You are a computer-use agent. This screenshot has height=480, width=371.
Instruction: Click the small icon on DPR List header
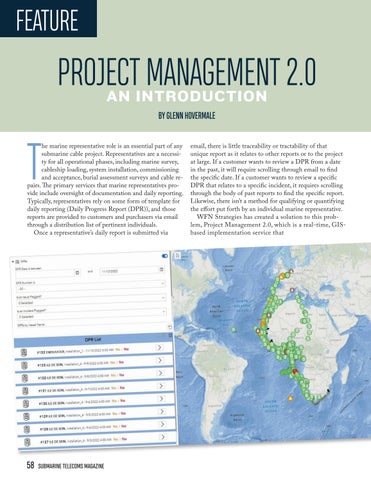point(170,335)
